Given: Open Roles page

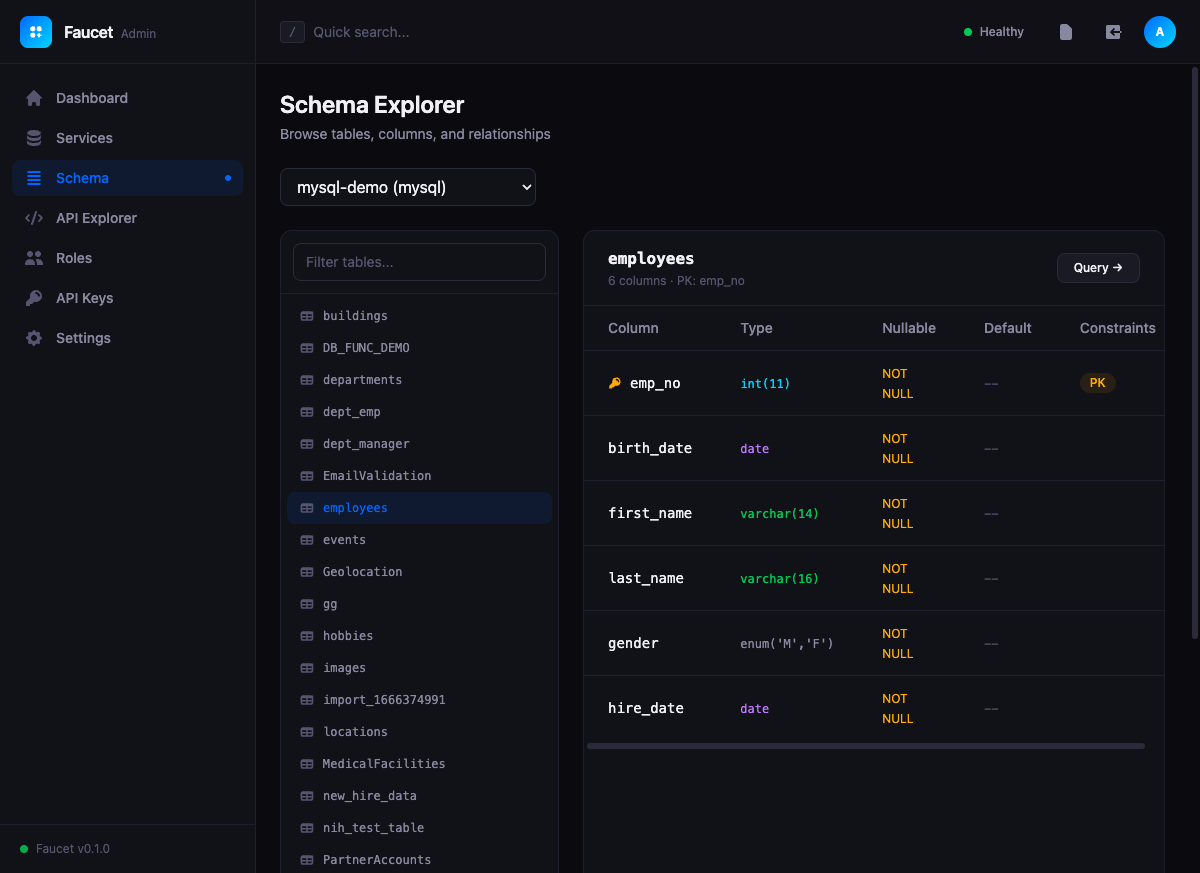Looking at the screenshot, I should tap(128, 258).
